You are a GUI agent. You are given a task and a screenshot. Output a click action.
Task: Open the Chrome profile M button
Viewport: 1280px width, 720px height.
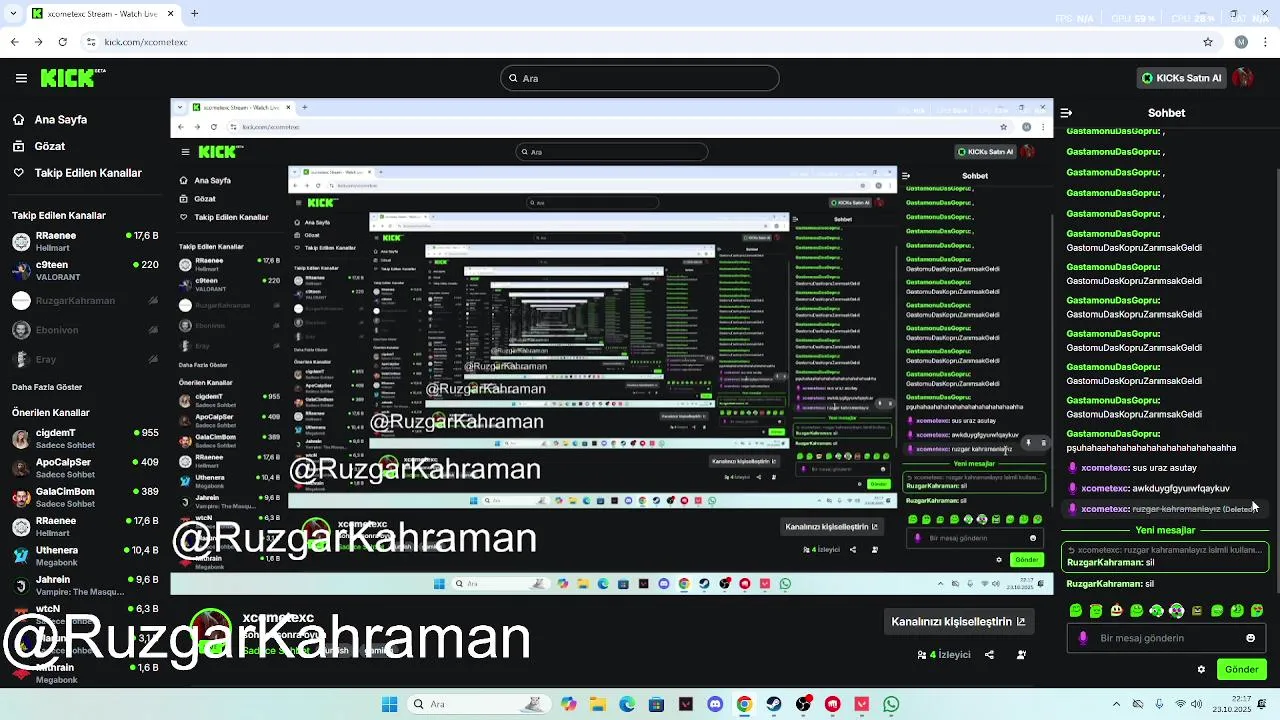1241,42
